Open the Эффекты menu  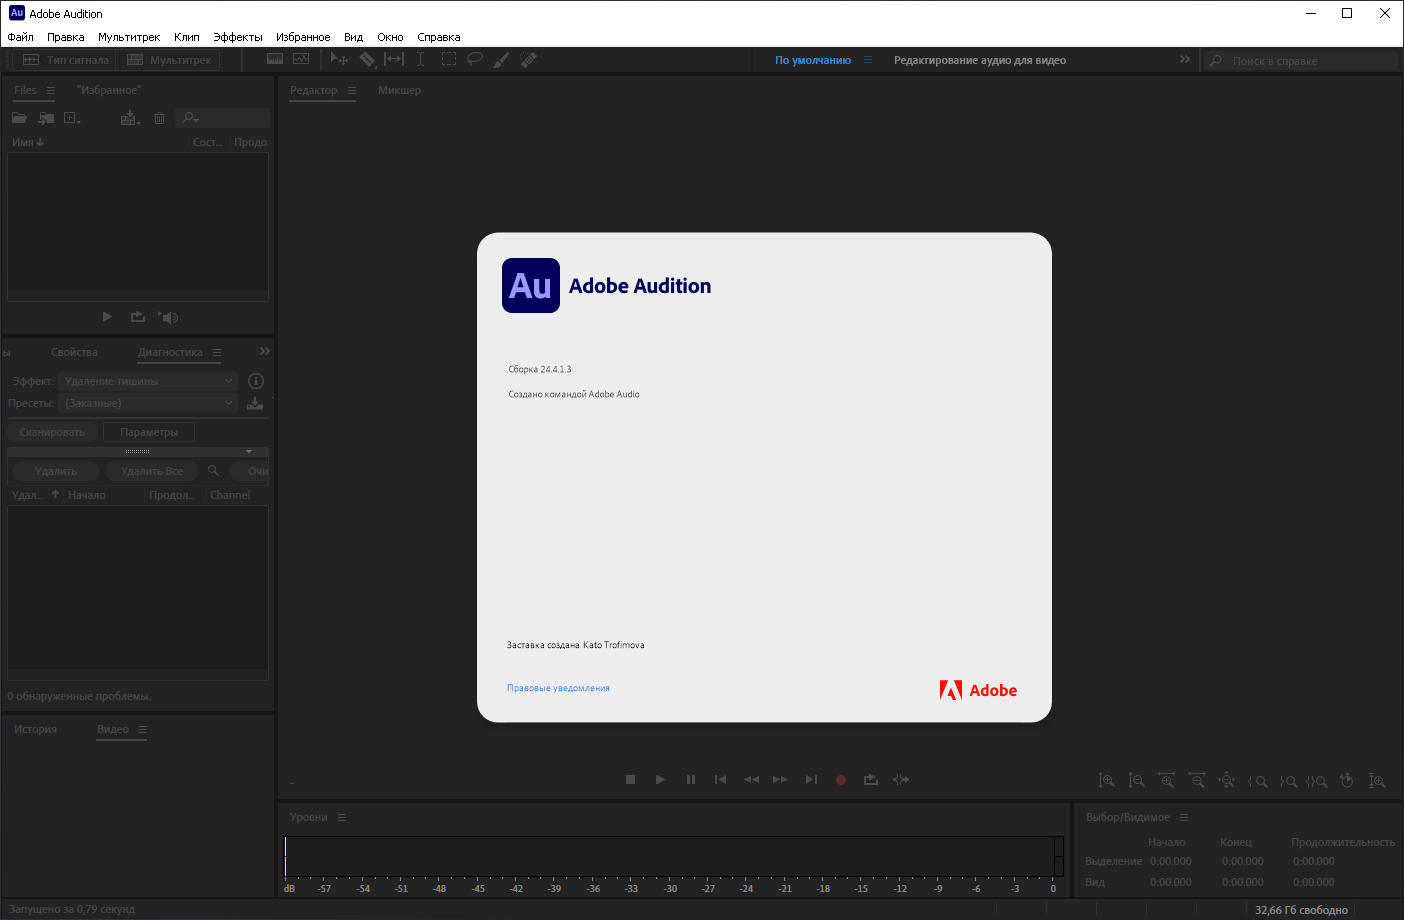click(238, 37)
